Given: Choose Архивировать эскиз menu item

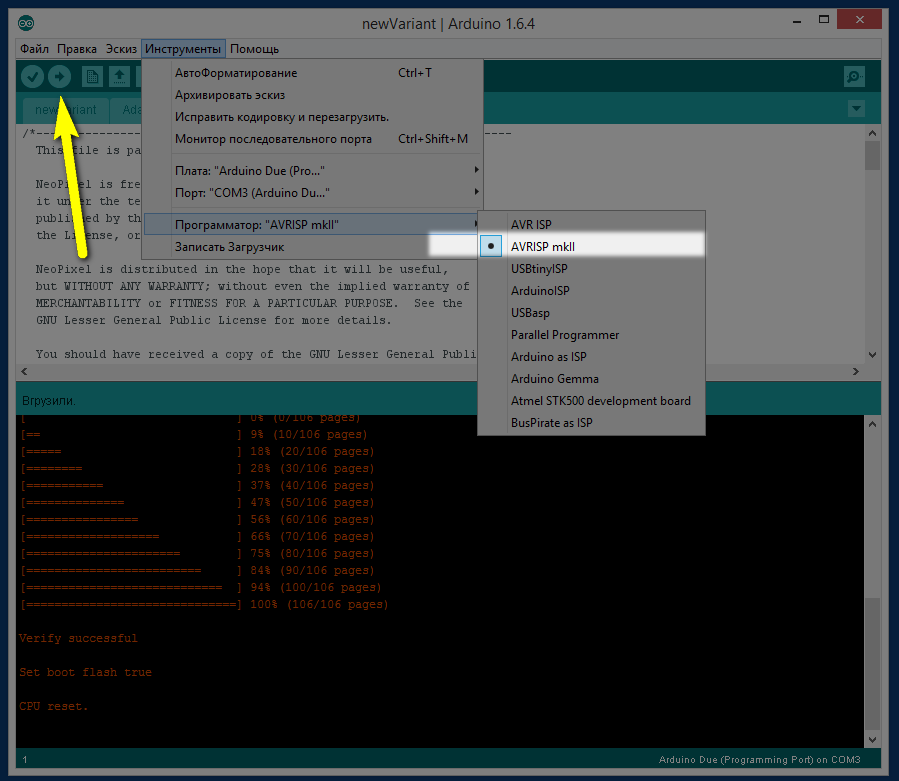Looking at the screenshot, I should click(x=313, y=95).
